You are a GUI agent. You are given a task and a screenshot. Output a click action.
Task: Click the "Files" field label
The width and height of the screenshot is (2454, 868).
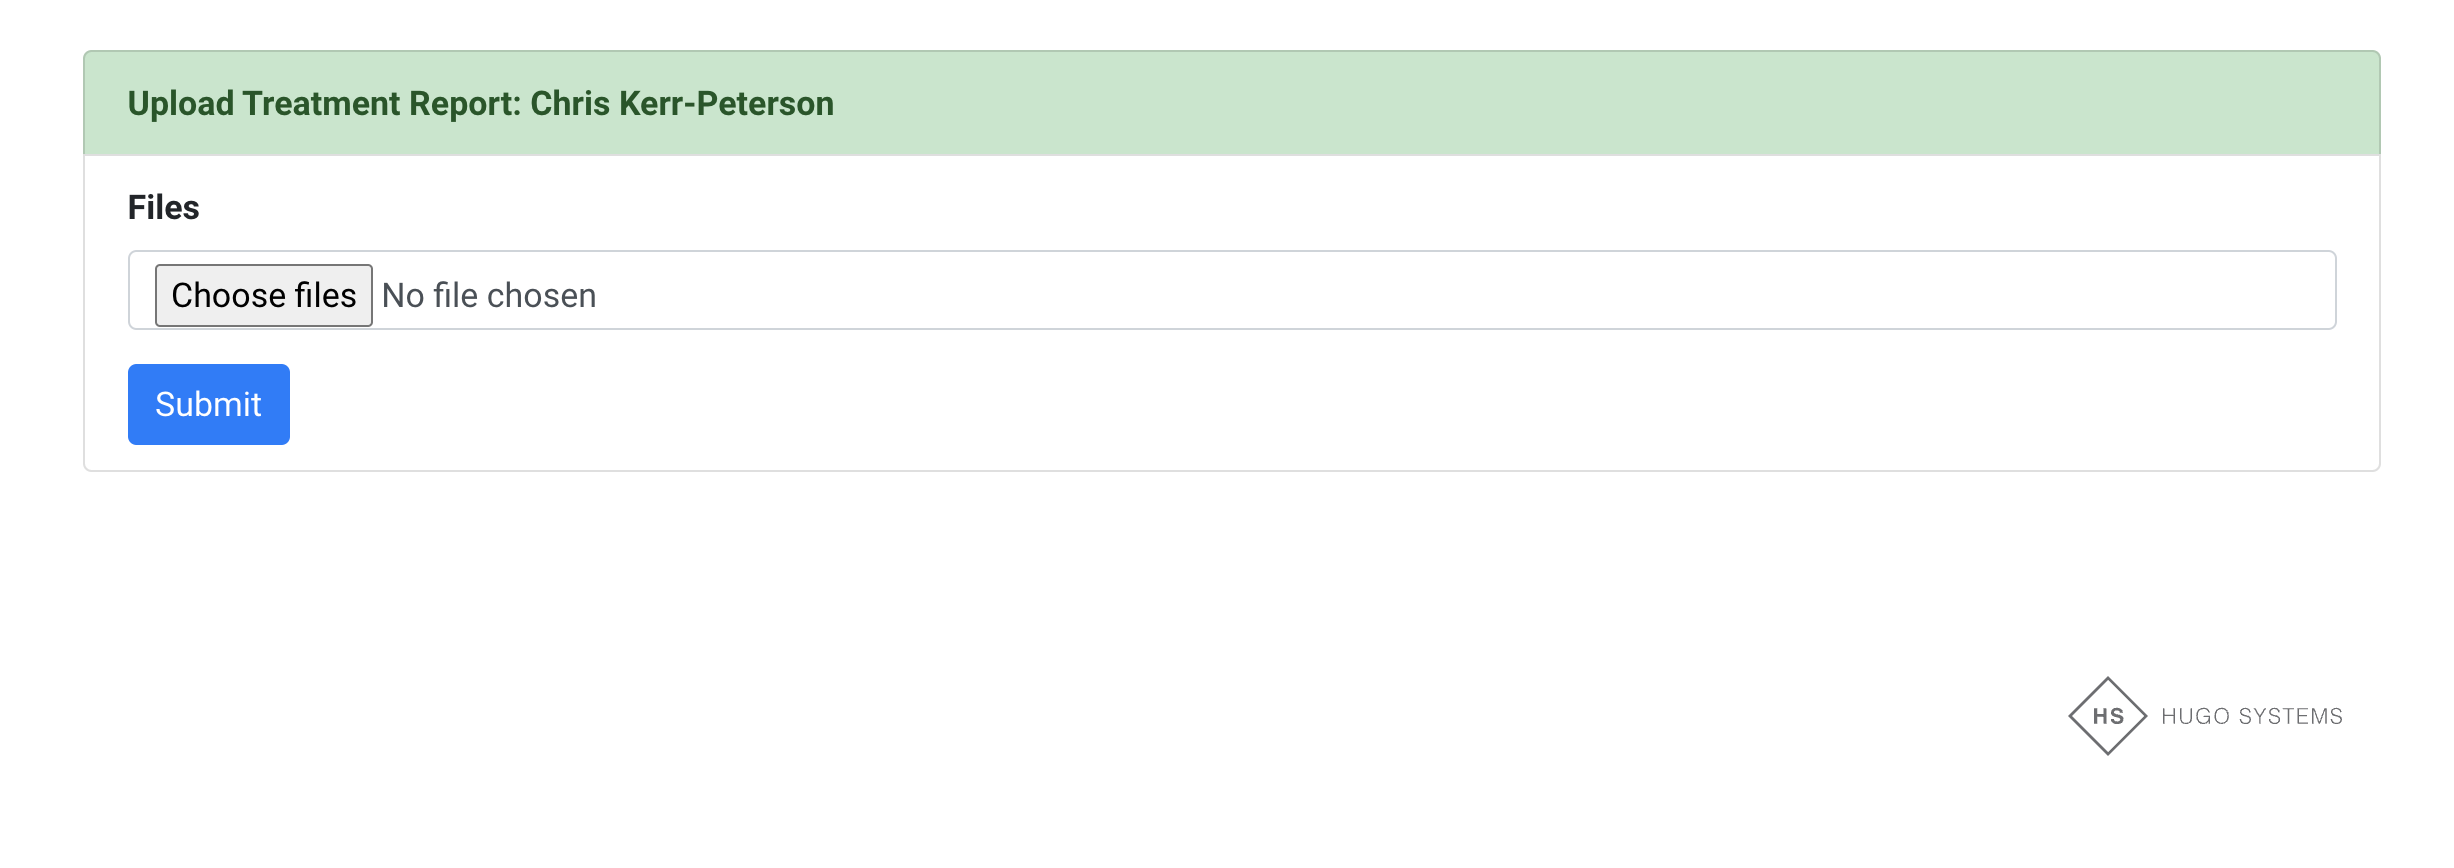(164, 208)
